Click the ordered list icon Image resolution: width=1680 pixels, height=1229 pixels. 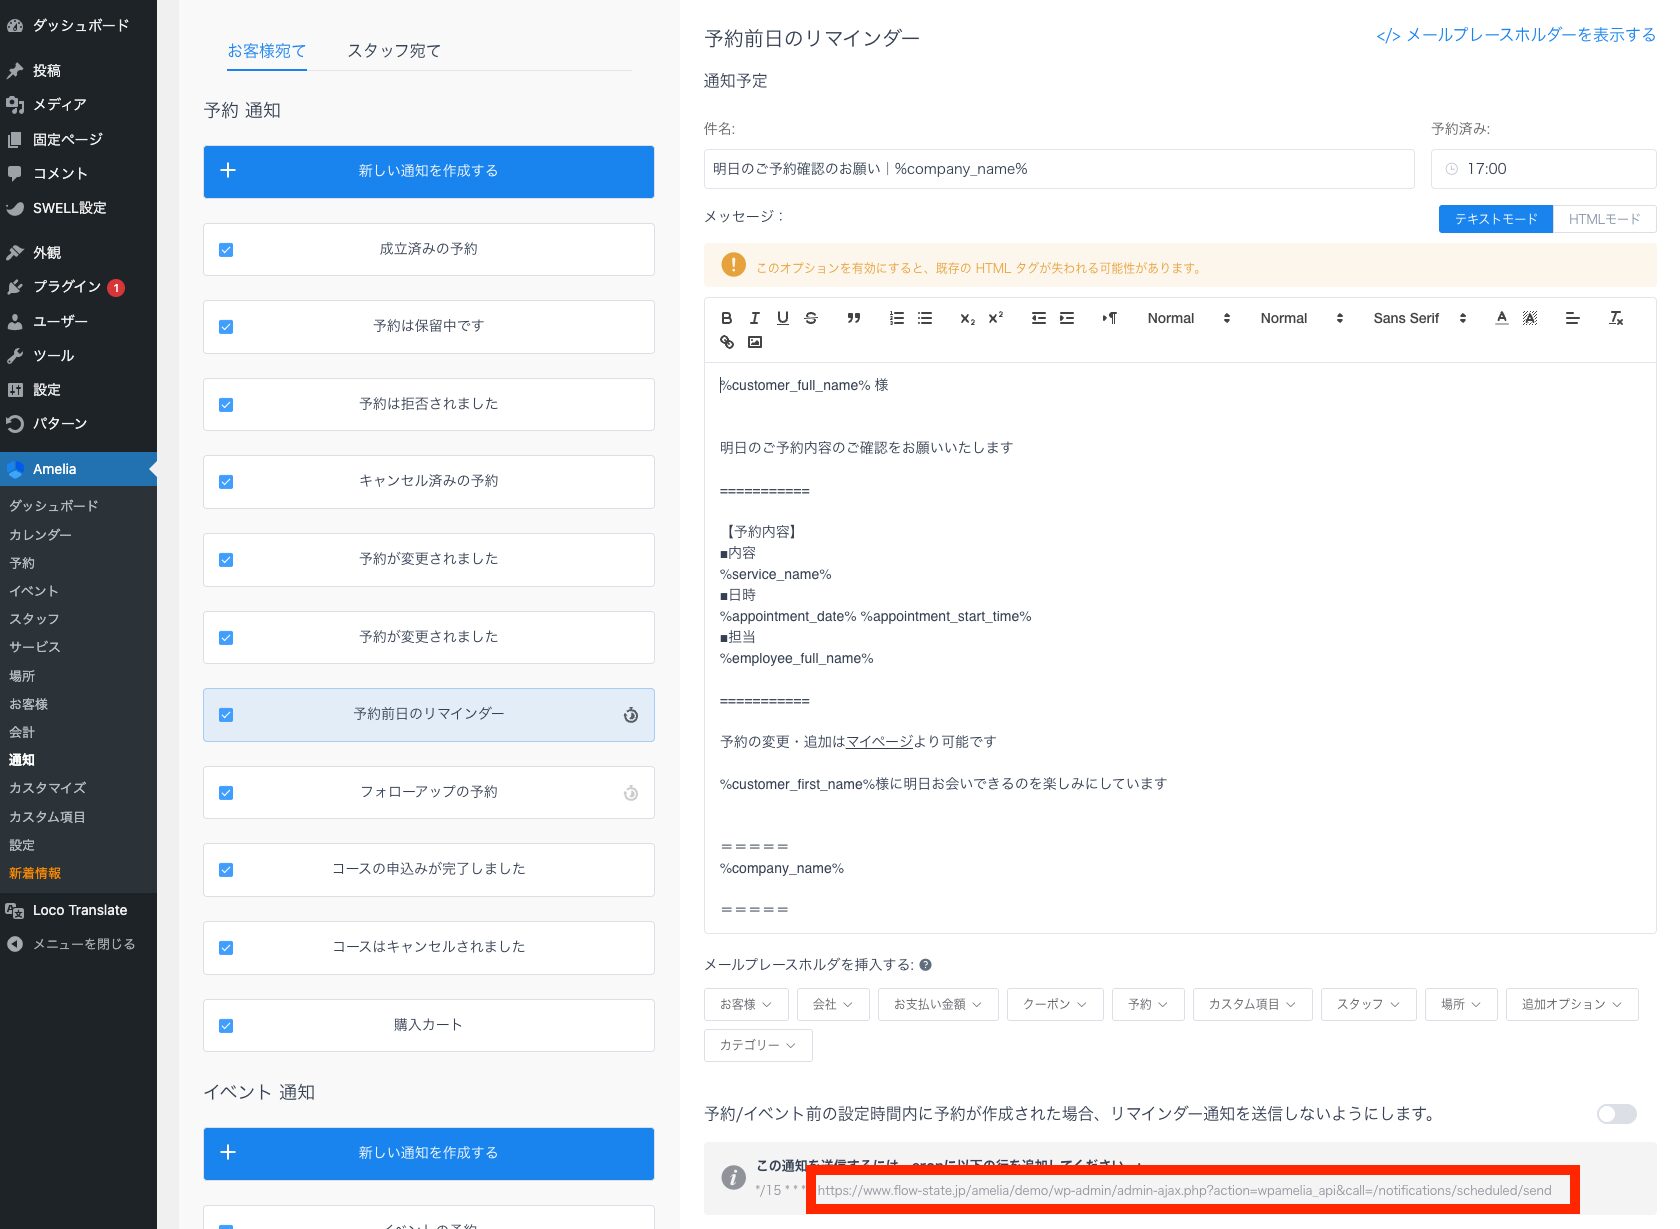pos(896,318)
